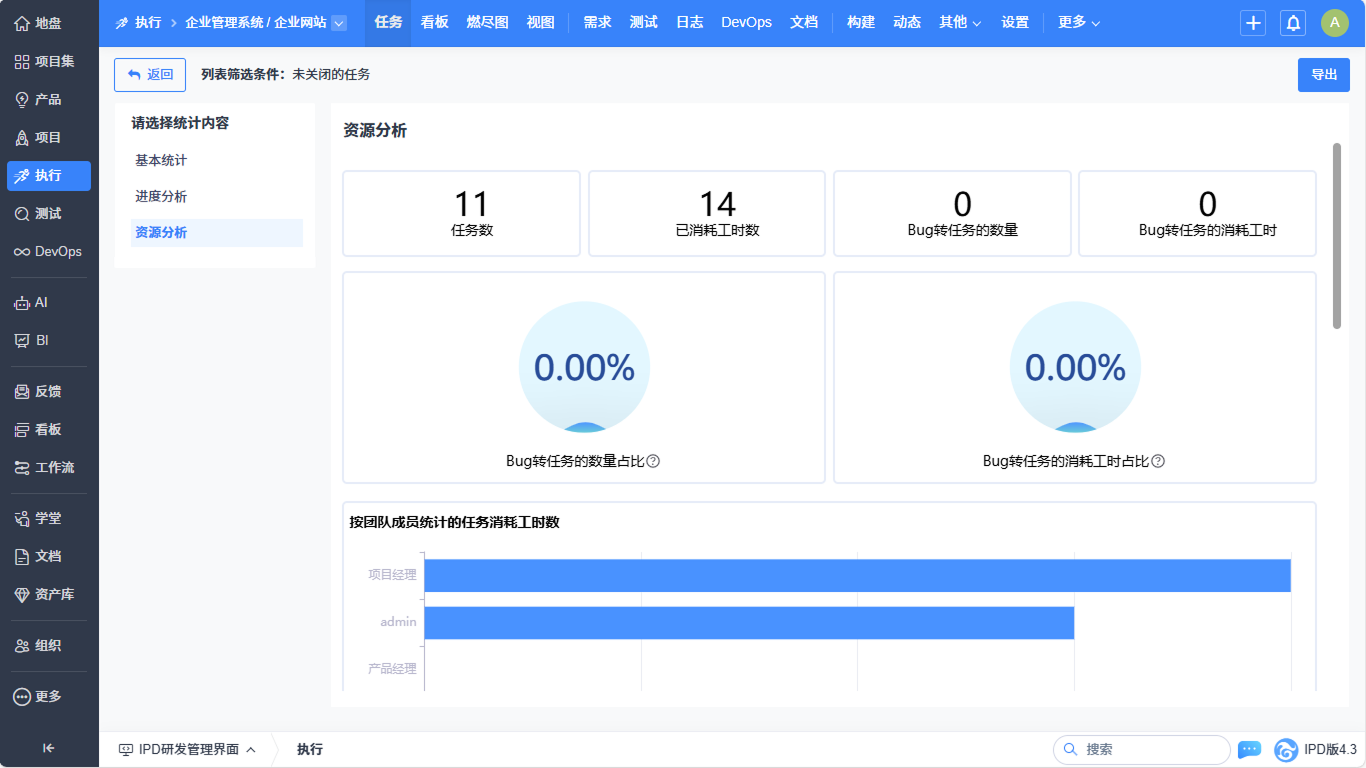Open the chat message icon

coord(1249,749)
